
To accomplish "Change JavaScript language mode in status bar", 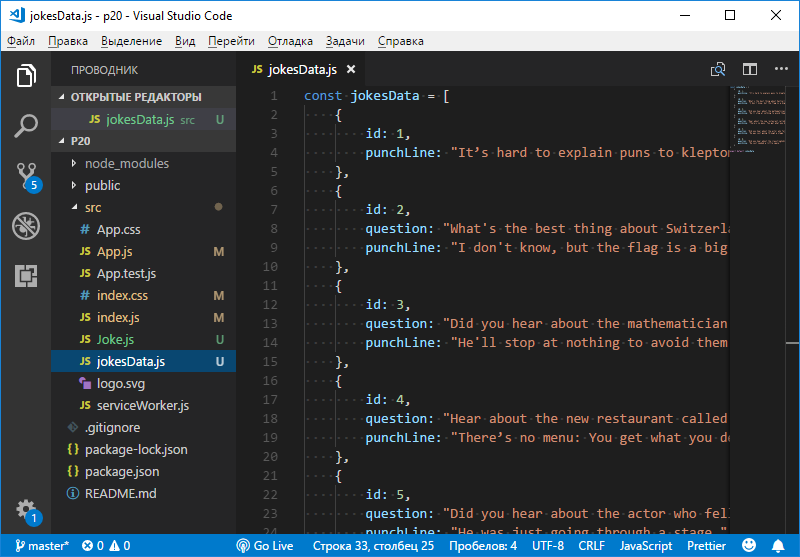I will click(645, 546).
